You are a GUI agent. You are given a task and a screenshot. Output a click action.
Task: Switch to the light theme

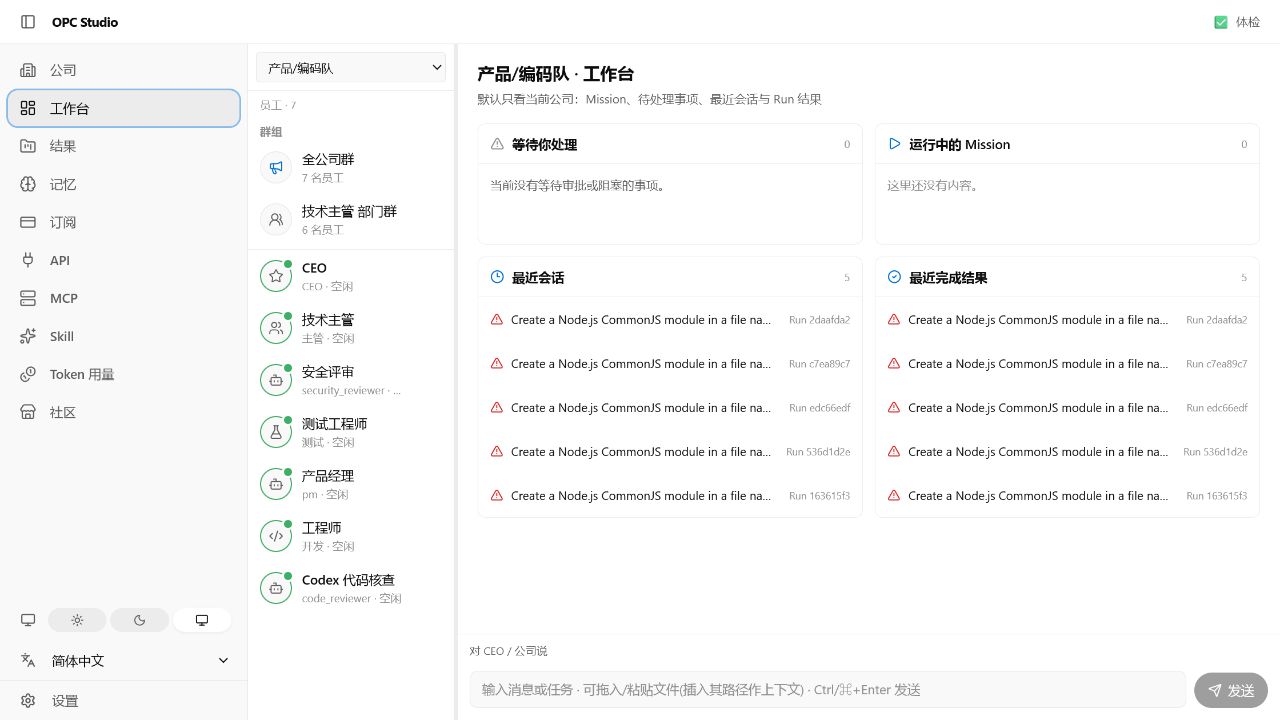[x=78, y=620]
